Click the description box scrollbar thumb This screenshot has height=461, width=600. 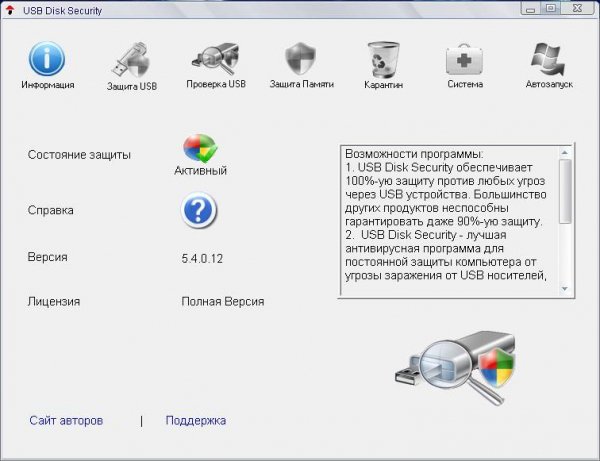[x=565, y=191]
